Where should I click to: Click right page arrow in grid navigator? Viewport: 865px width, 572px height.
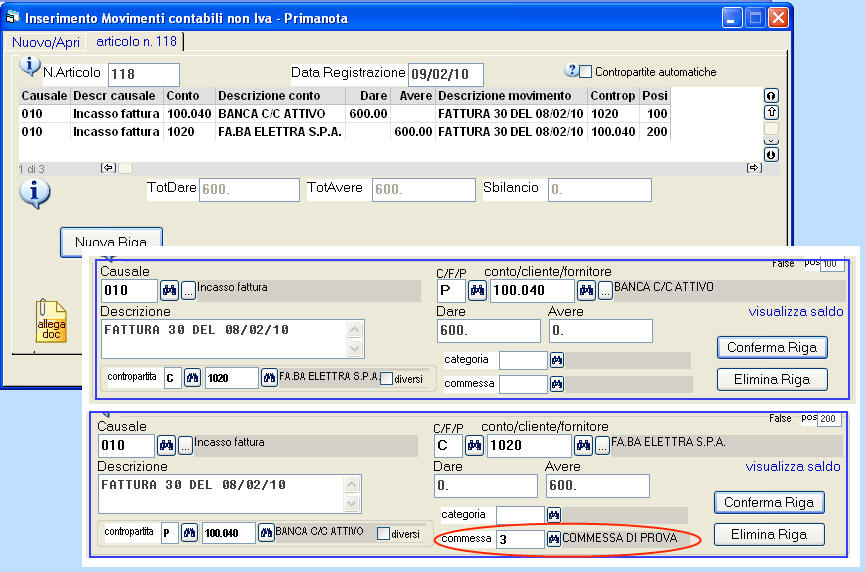pos(754,168)
